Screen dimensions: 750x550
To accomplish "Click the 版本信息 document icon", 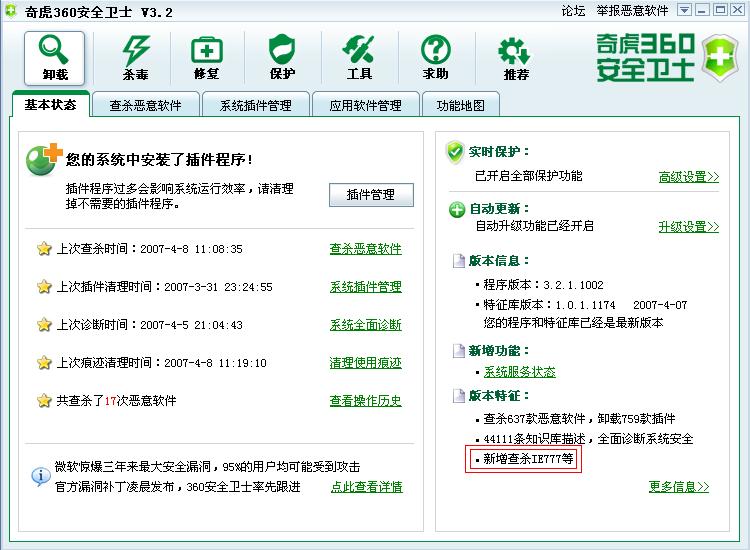I will point(459,261).
